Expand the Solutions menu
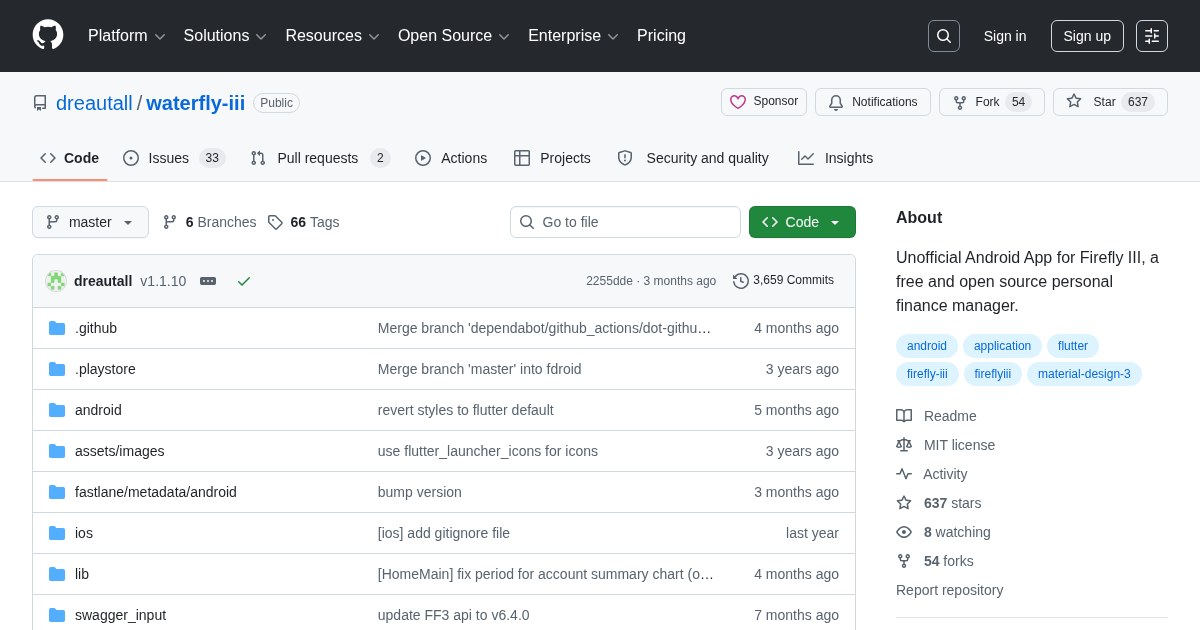 coord(225,36)
